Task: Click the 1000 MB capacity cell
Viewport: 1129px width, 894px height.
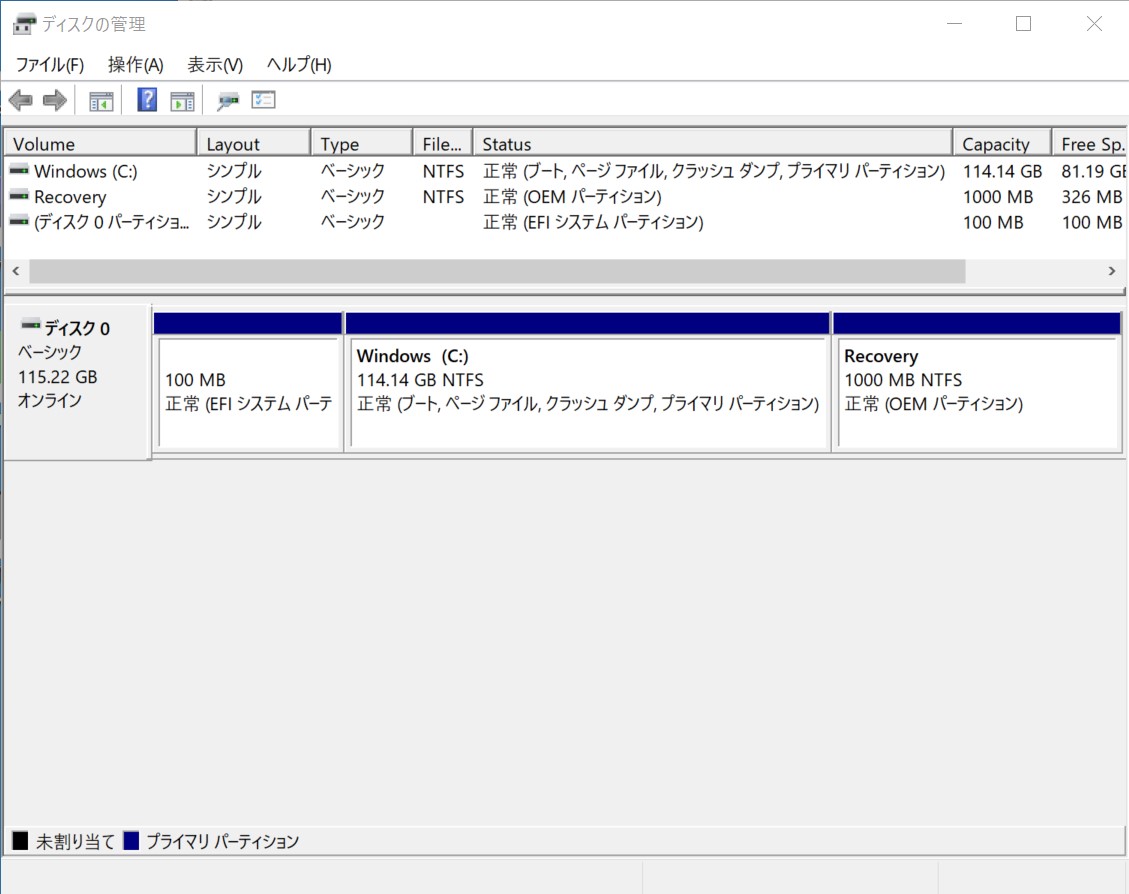Action: click(998, 197)
